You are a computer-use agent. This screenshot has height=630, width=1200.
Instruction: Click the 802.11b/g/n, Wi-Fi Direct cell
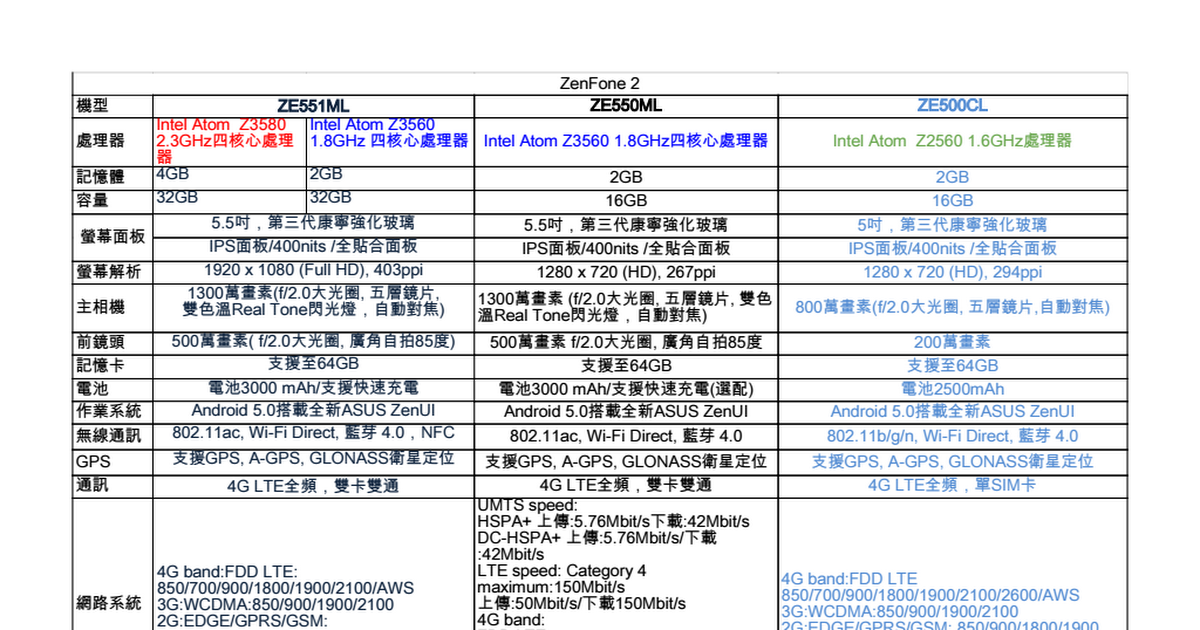click(x=952, y=436)
